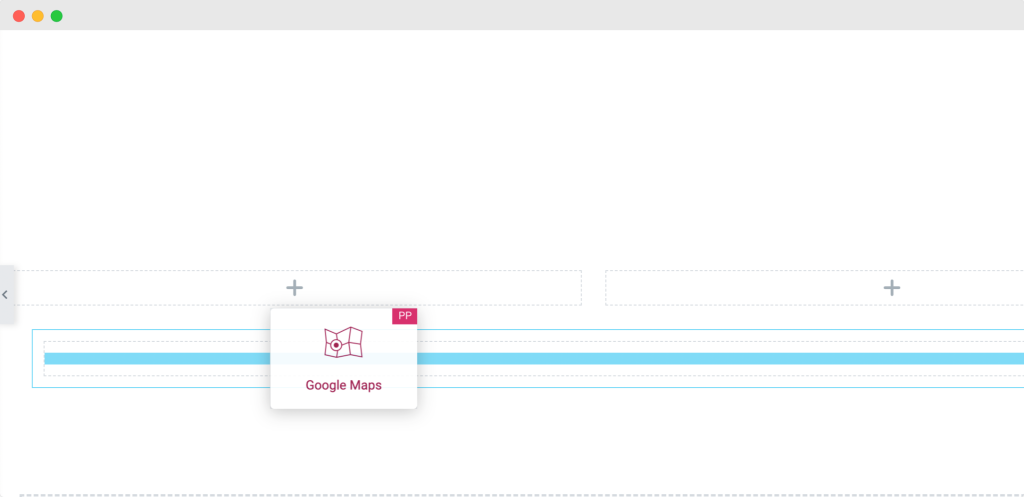Select the Google Maps widget card
The height and width of the screenshot is (497, 1024).
(x=344, y=359)
